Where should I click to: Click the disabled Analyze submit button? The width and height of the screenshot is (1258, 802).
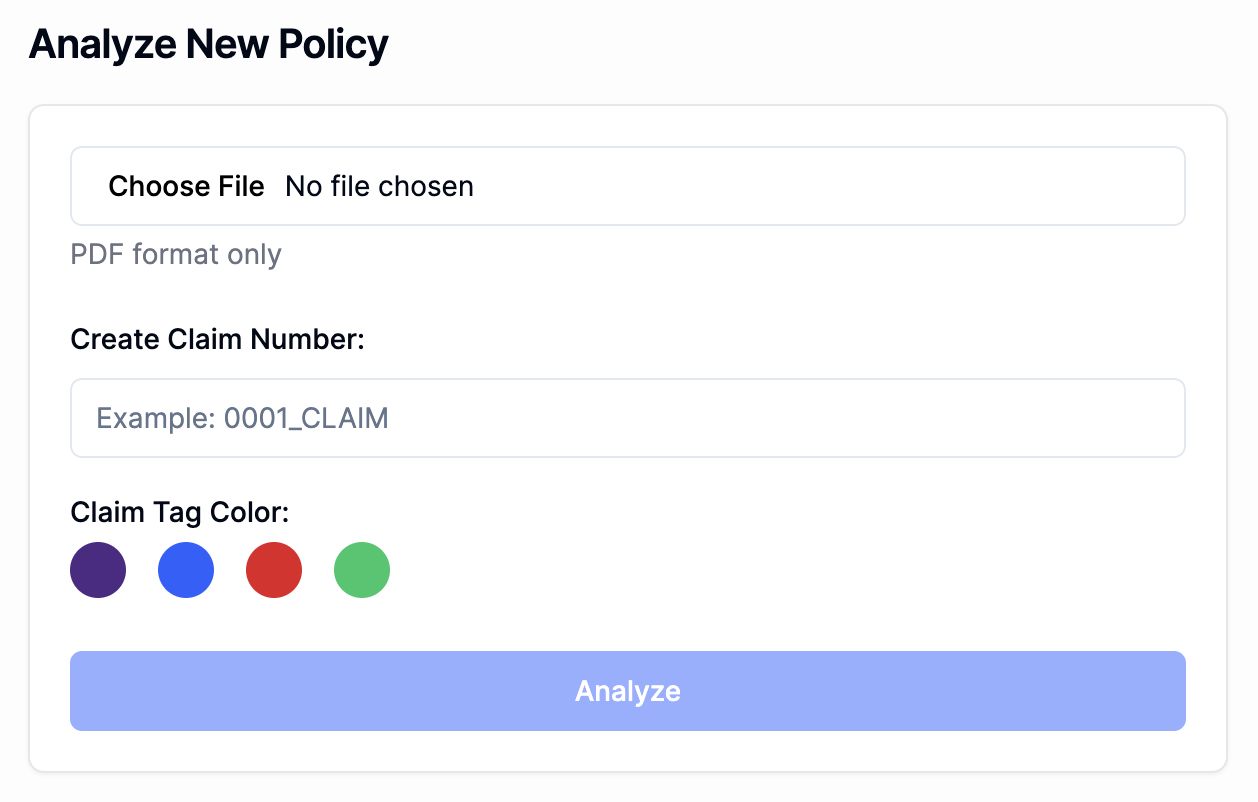pyautogui.click(x=627, y=690)
